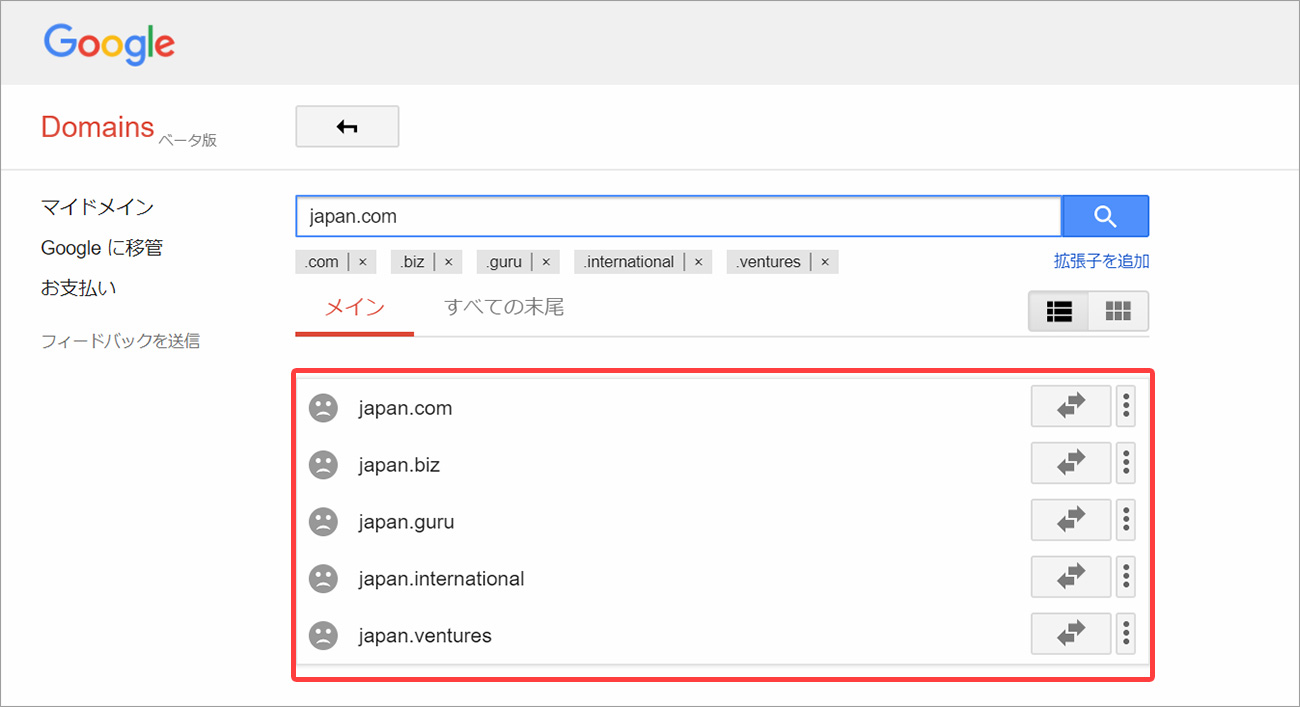Remove the .biz extension chip
The image size is (1300, 707).
[x=448, y=262]
